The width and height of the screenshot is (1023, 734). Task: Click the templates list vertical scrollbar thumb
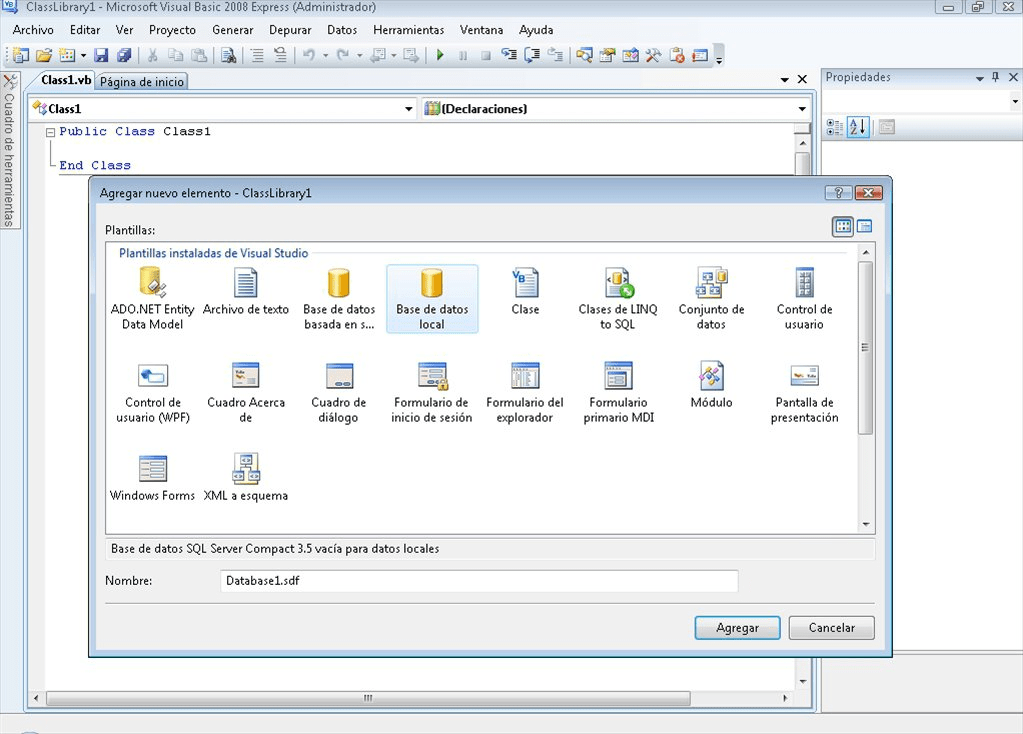pyautogui.click(x=865, y=348)
